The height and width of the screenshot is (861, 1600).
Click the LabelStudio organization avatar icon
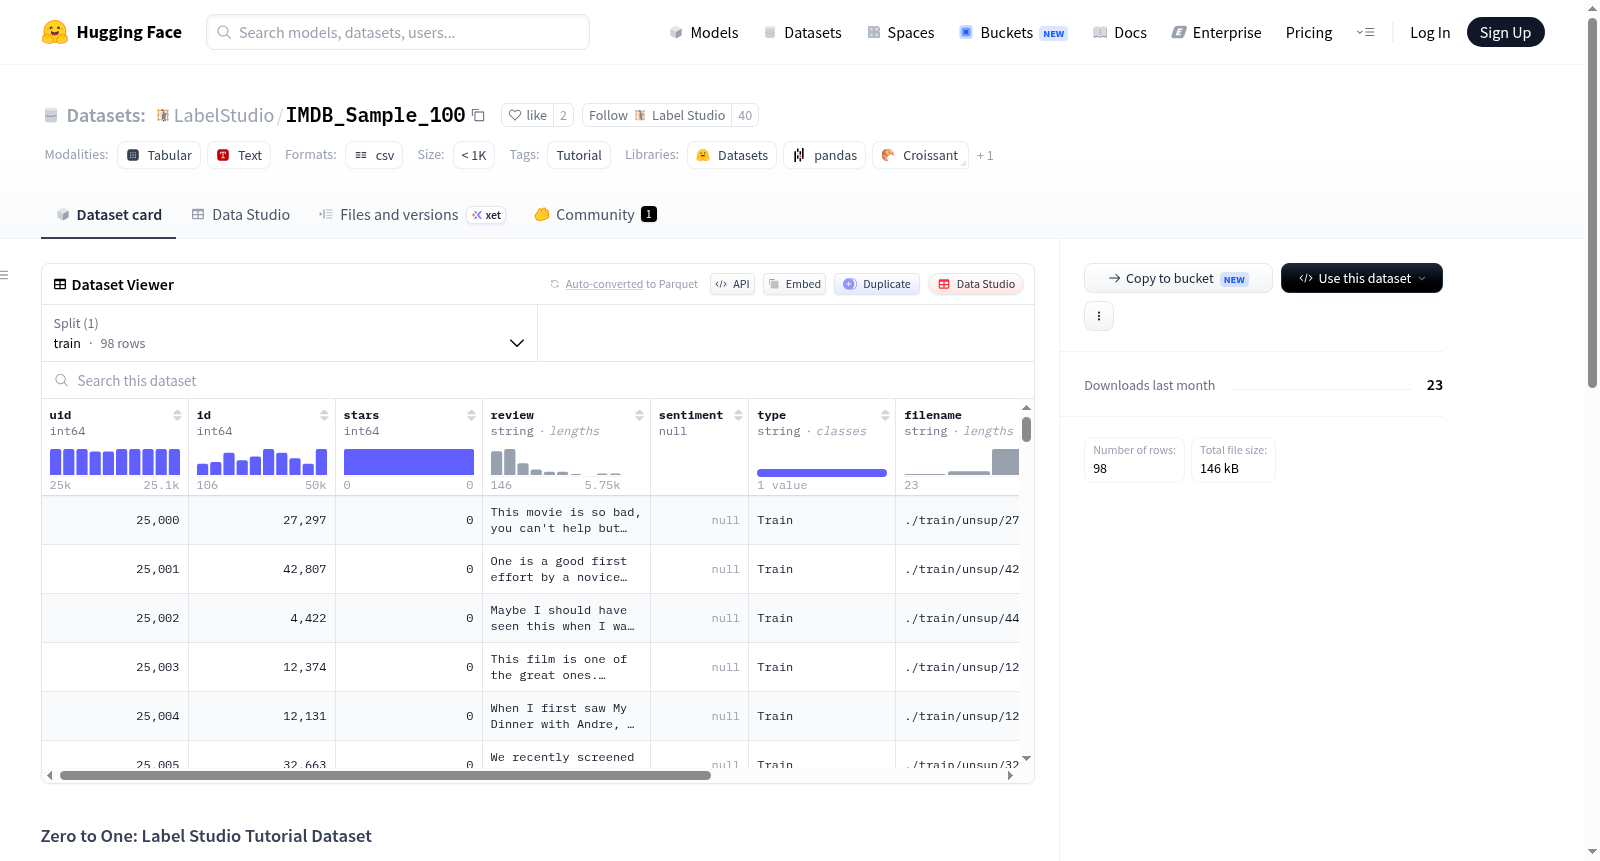click(163, 115)
